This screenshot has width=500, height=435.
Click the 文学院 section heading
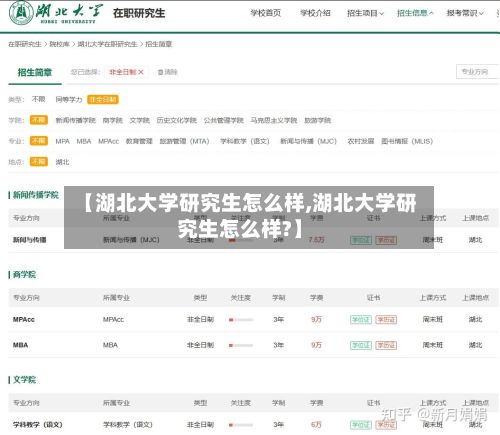(24, 380)
